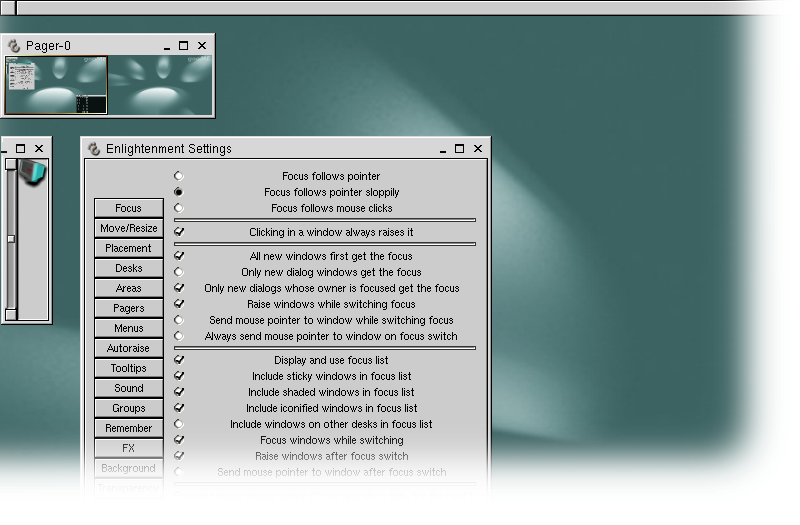Click the Pager-0 title bar logo icon
The width and height of the screenshot is (800, 525).
click(14, 46)
